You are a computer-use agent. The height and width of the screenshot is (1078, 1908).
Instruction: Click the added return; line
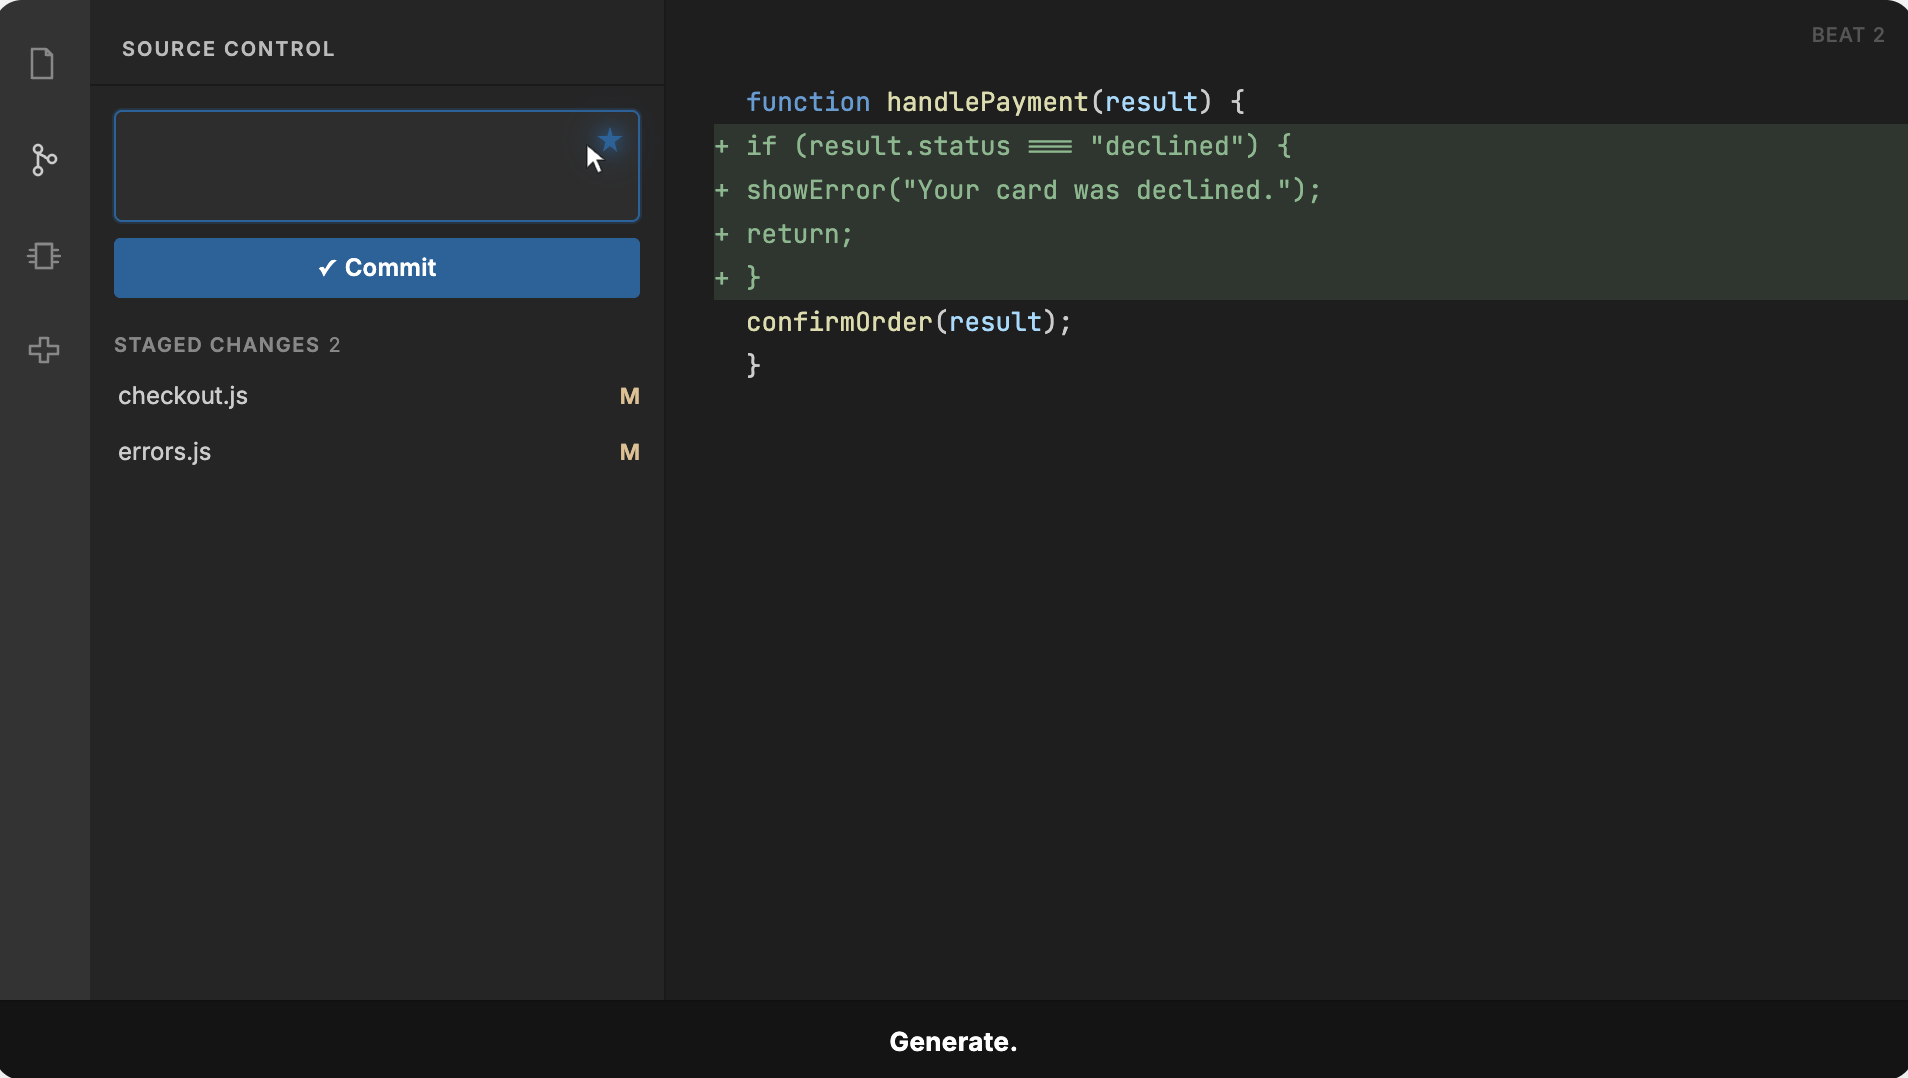point(1310,234)
